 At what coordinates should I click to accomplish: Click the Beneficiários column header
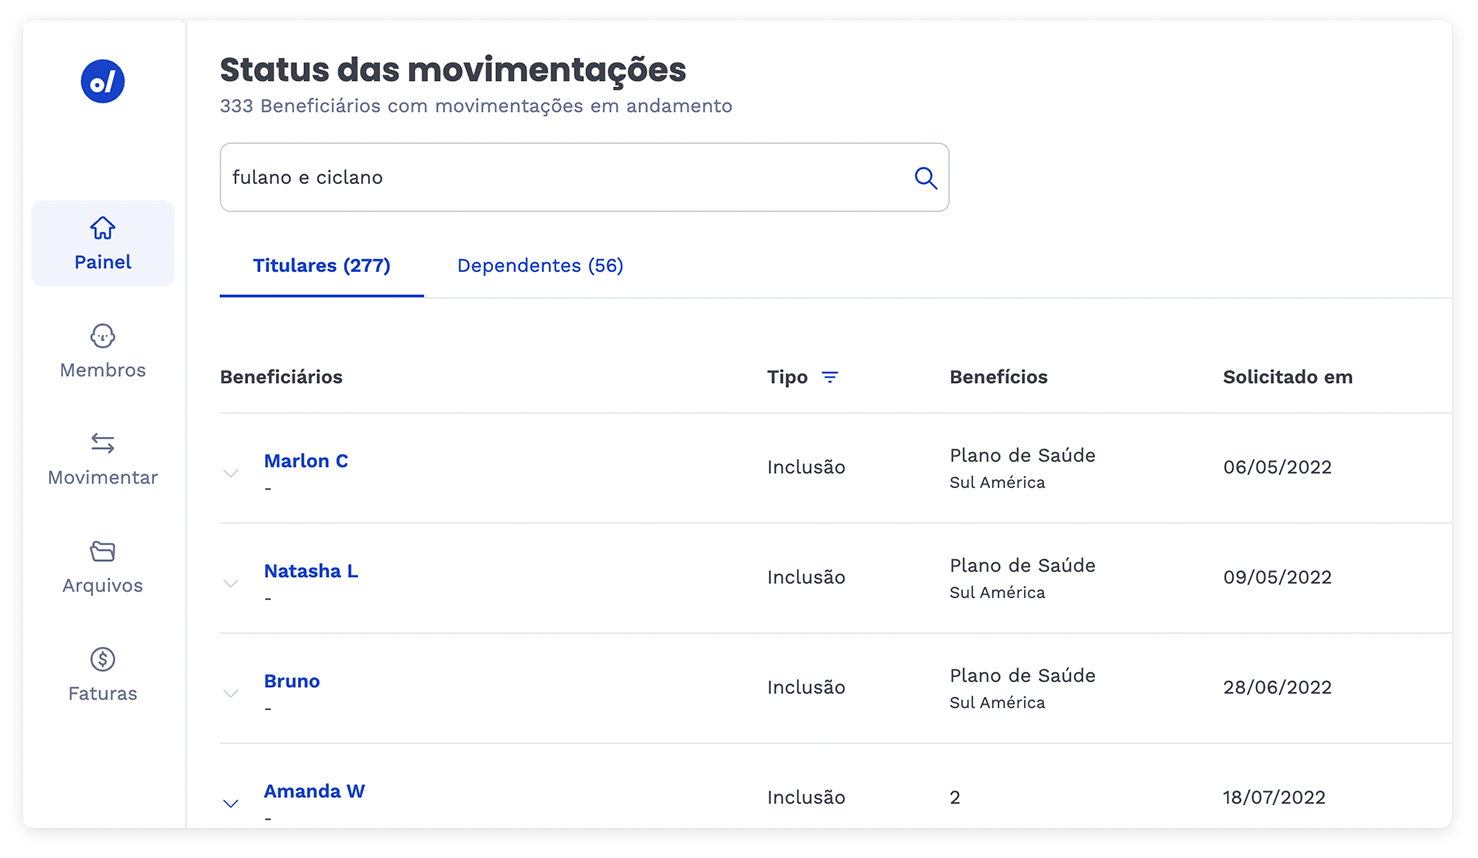[x=281, y=377]
